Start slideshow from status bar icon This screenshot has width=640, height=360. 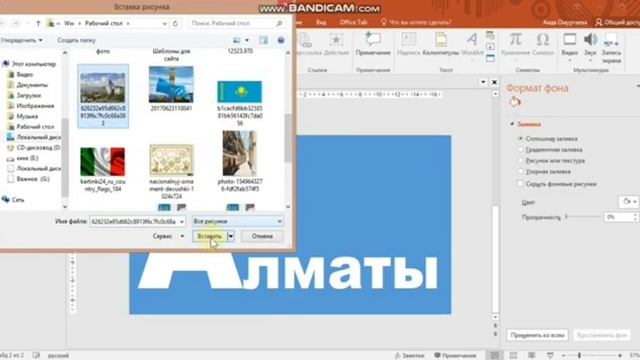coord(550,356)
